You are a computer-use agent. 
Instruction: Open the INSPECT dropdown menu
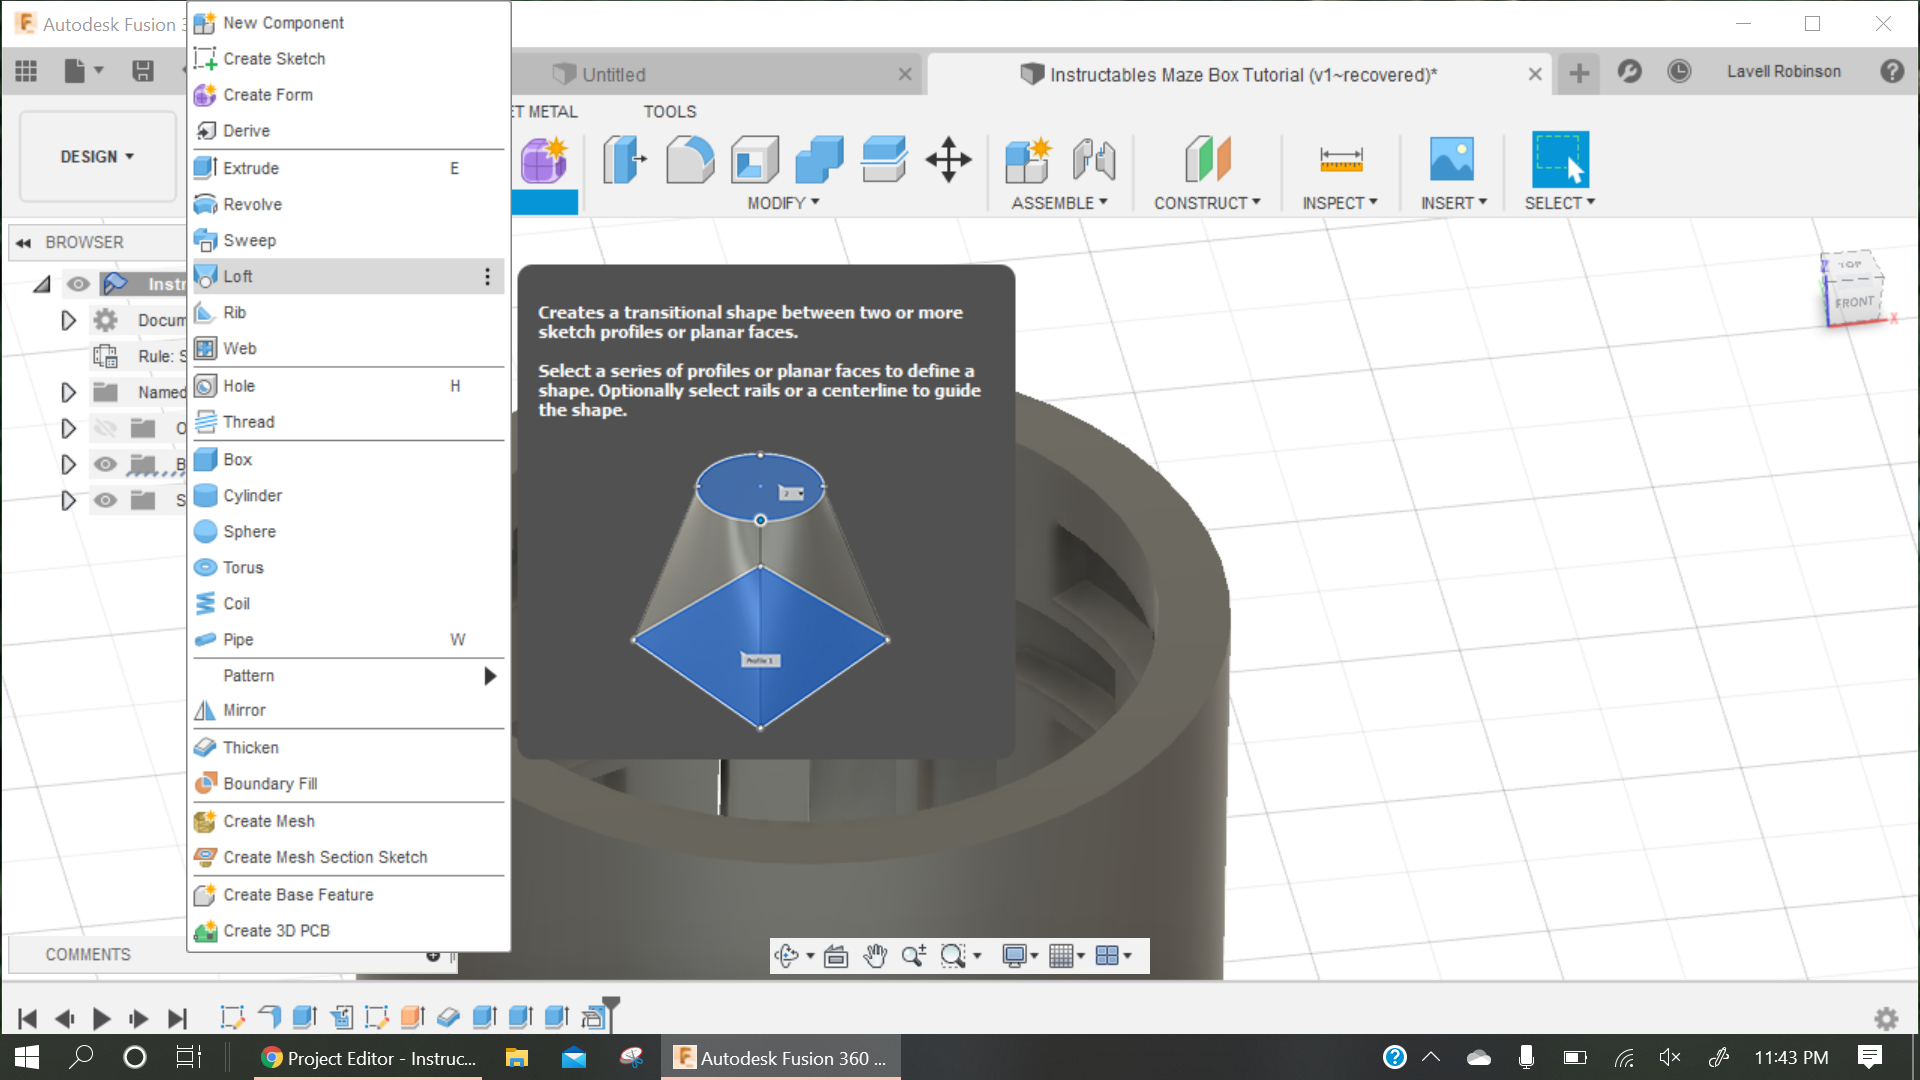tap(1340, 203)
